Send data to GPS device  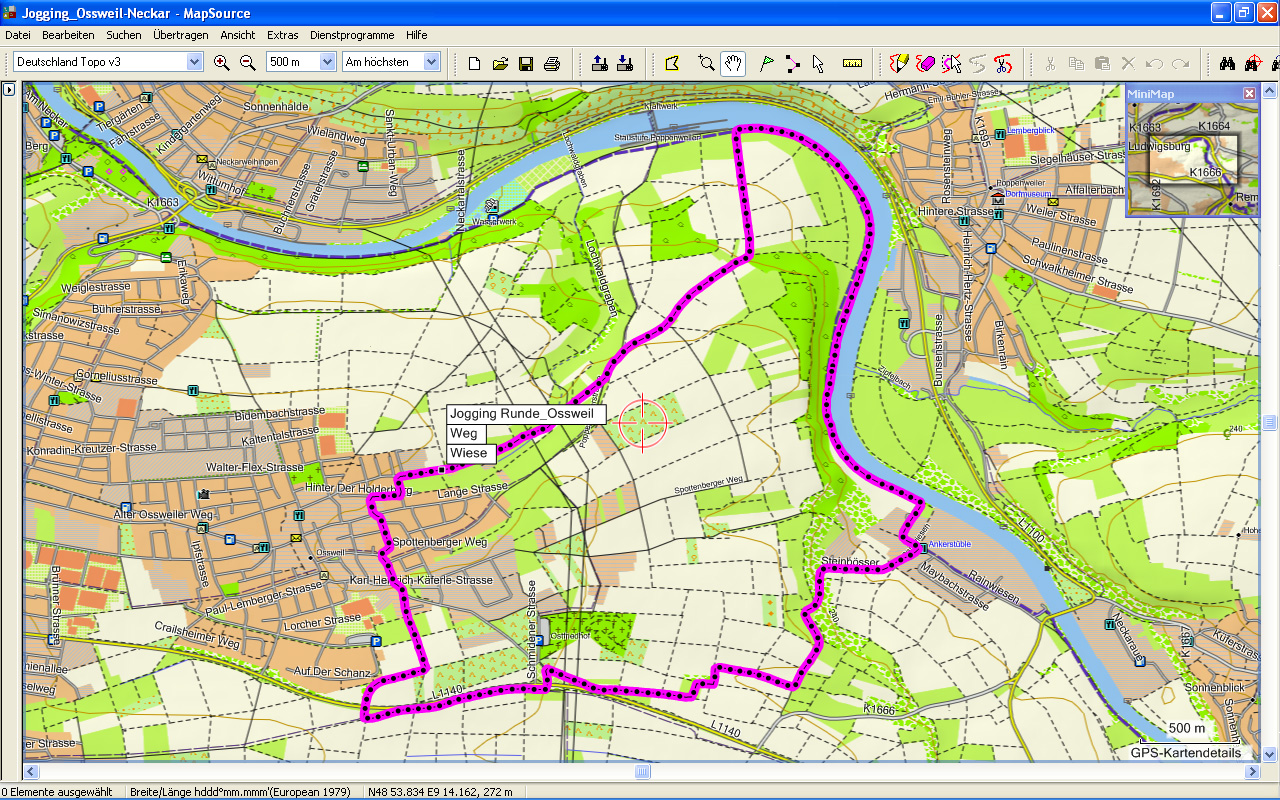(x=599, y=63)
